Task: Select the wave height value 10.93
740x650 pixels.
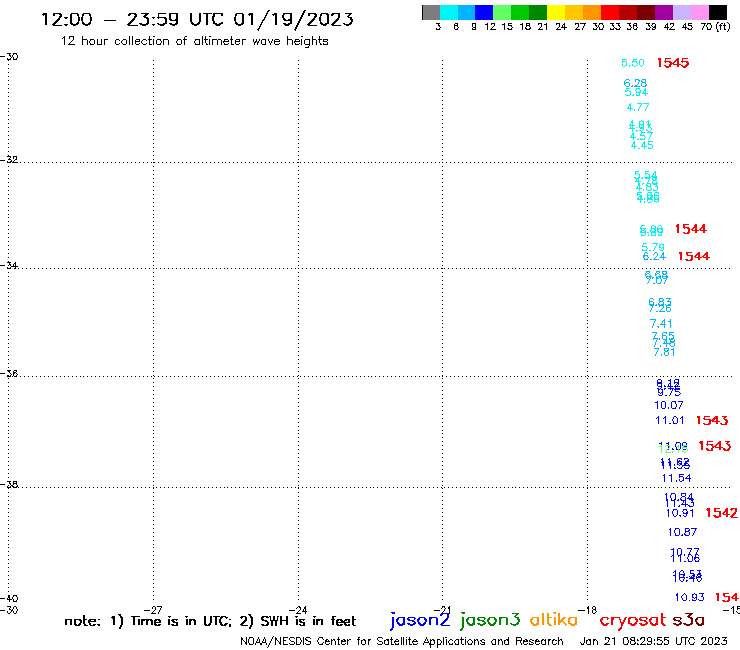Action: tap(690, 598)
